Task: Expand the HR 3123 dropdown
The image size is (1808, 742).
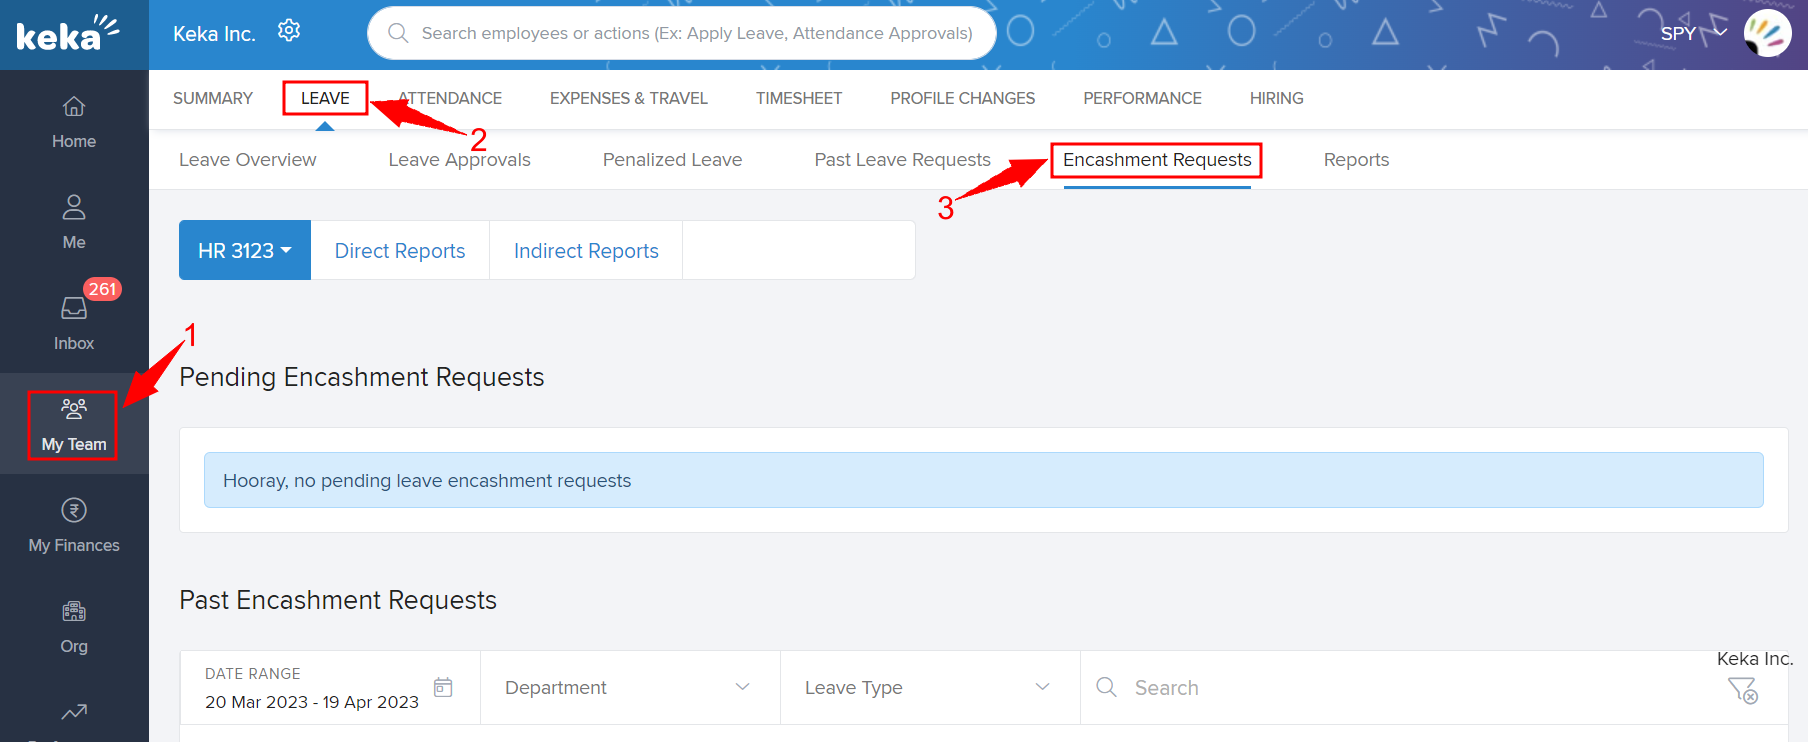Action: (x=245, y=251)
